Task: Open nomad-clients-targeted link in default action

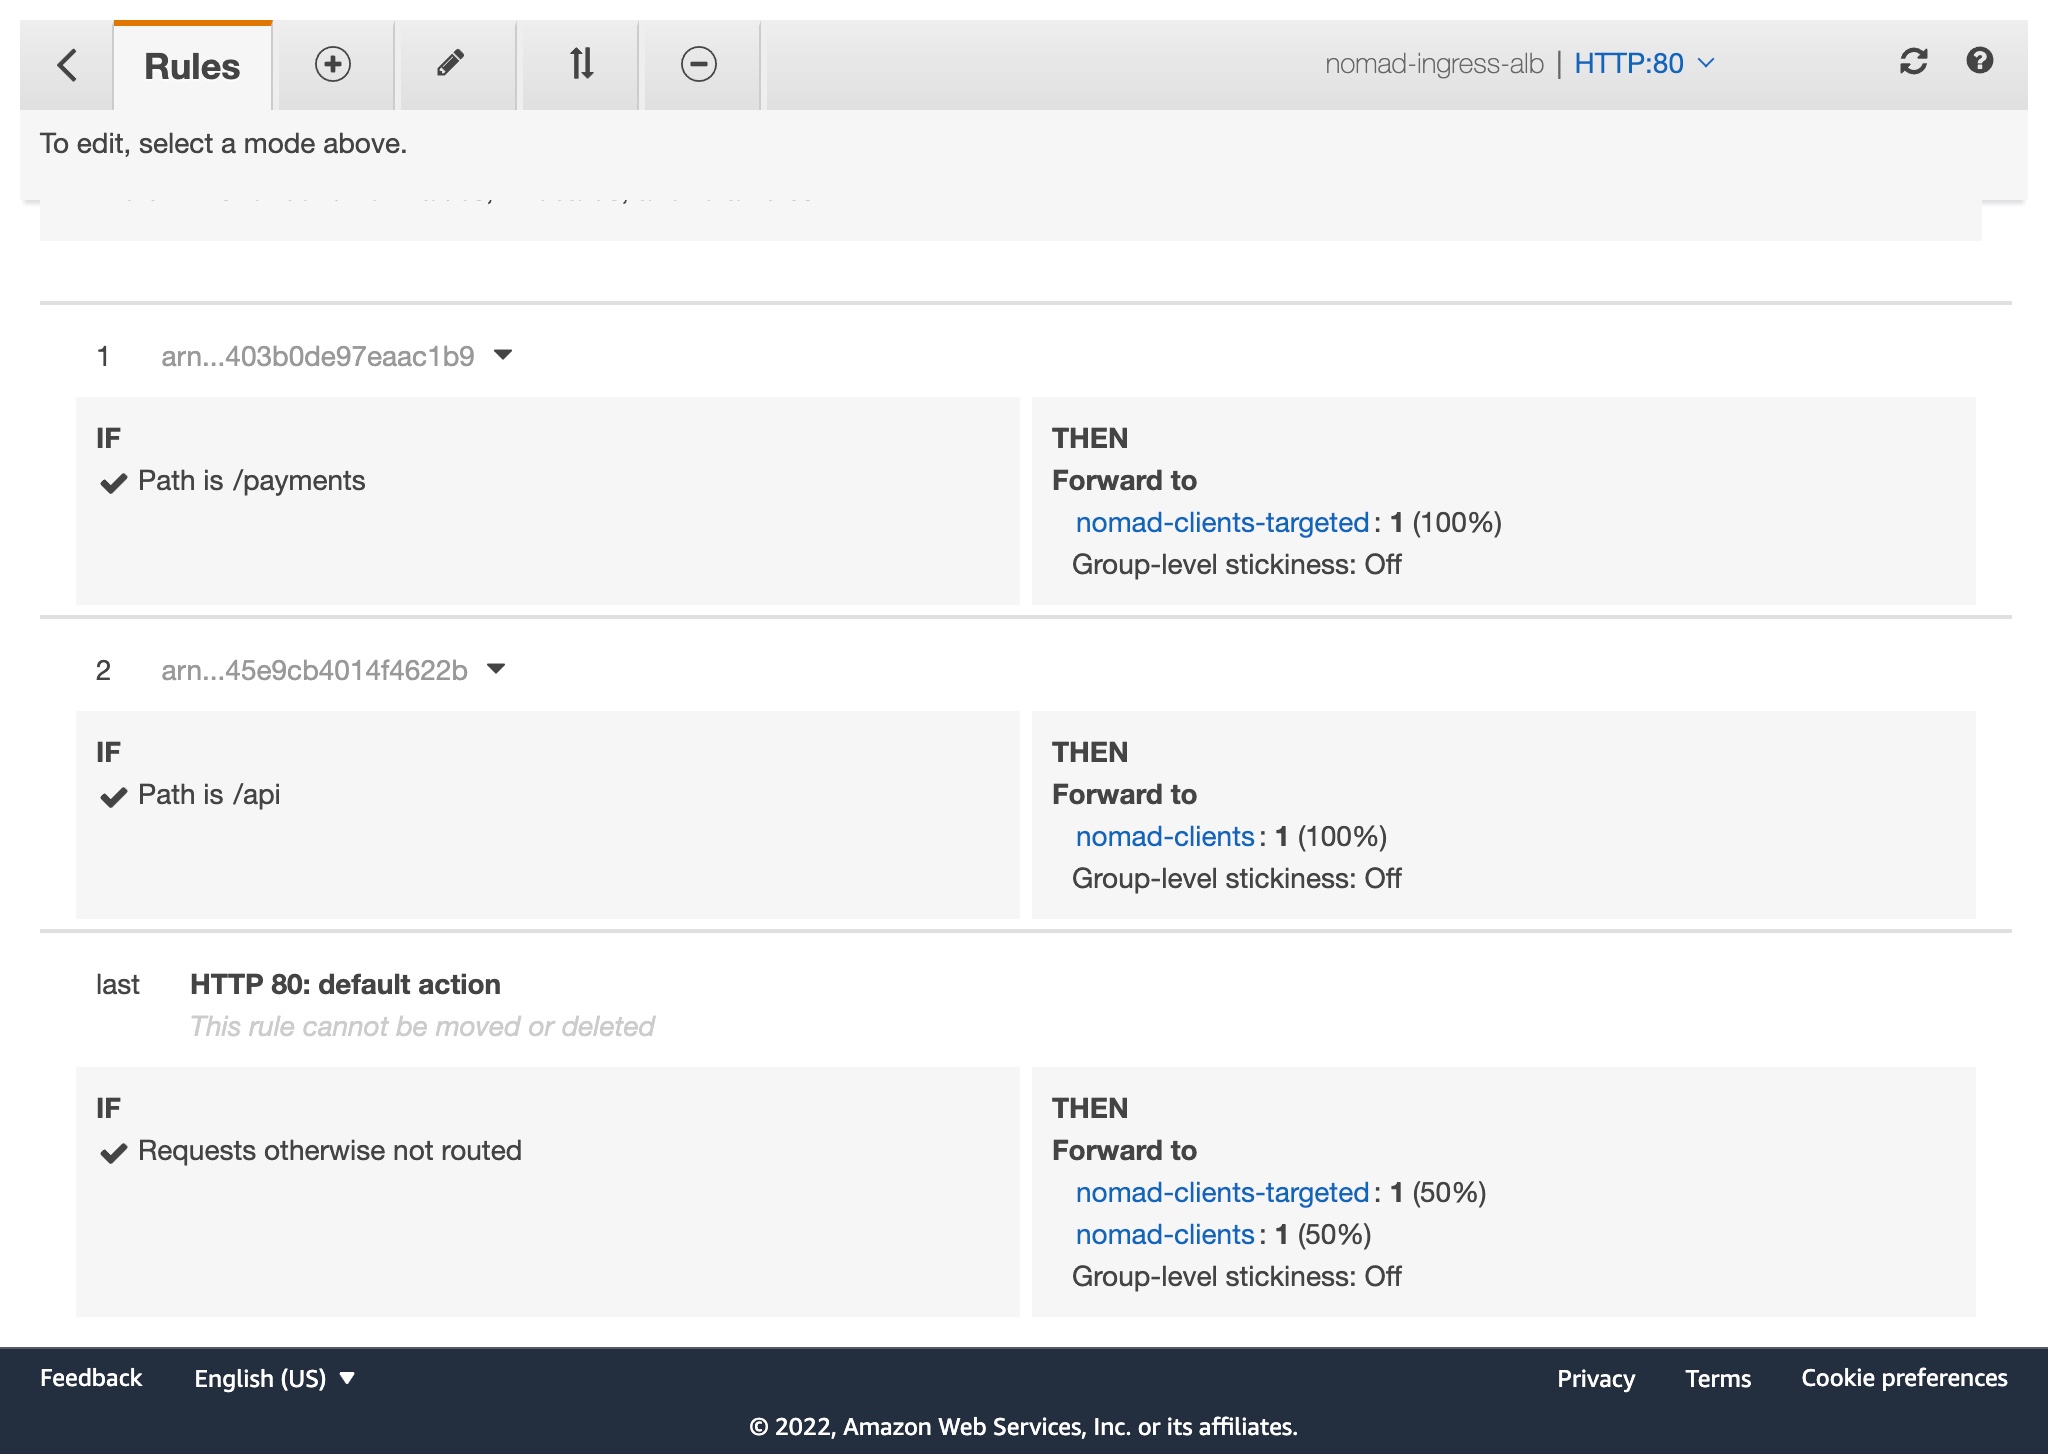Action: 1222,1192
